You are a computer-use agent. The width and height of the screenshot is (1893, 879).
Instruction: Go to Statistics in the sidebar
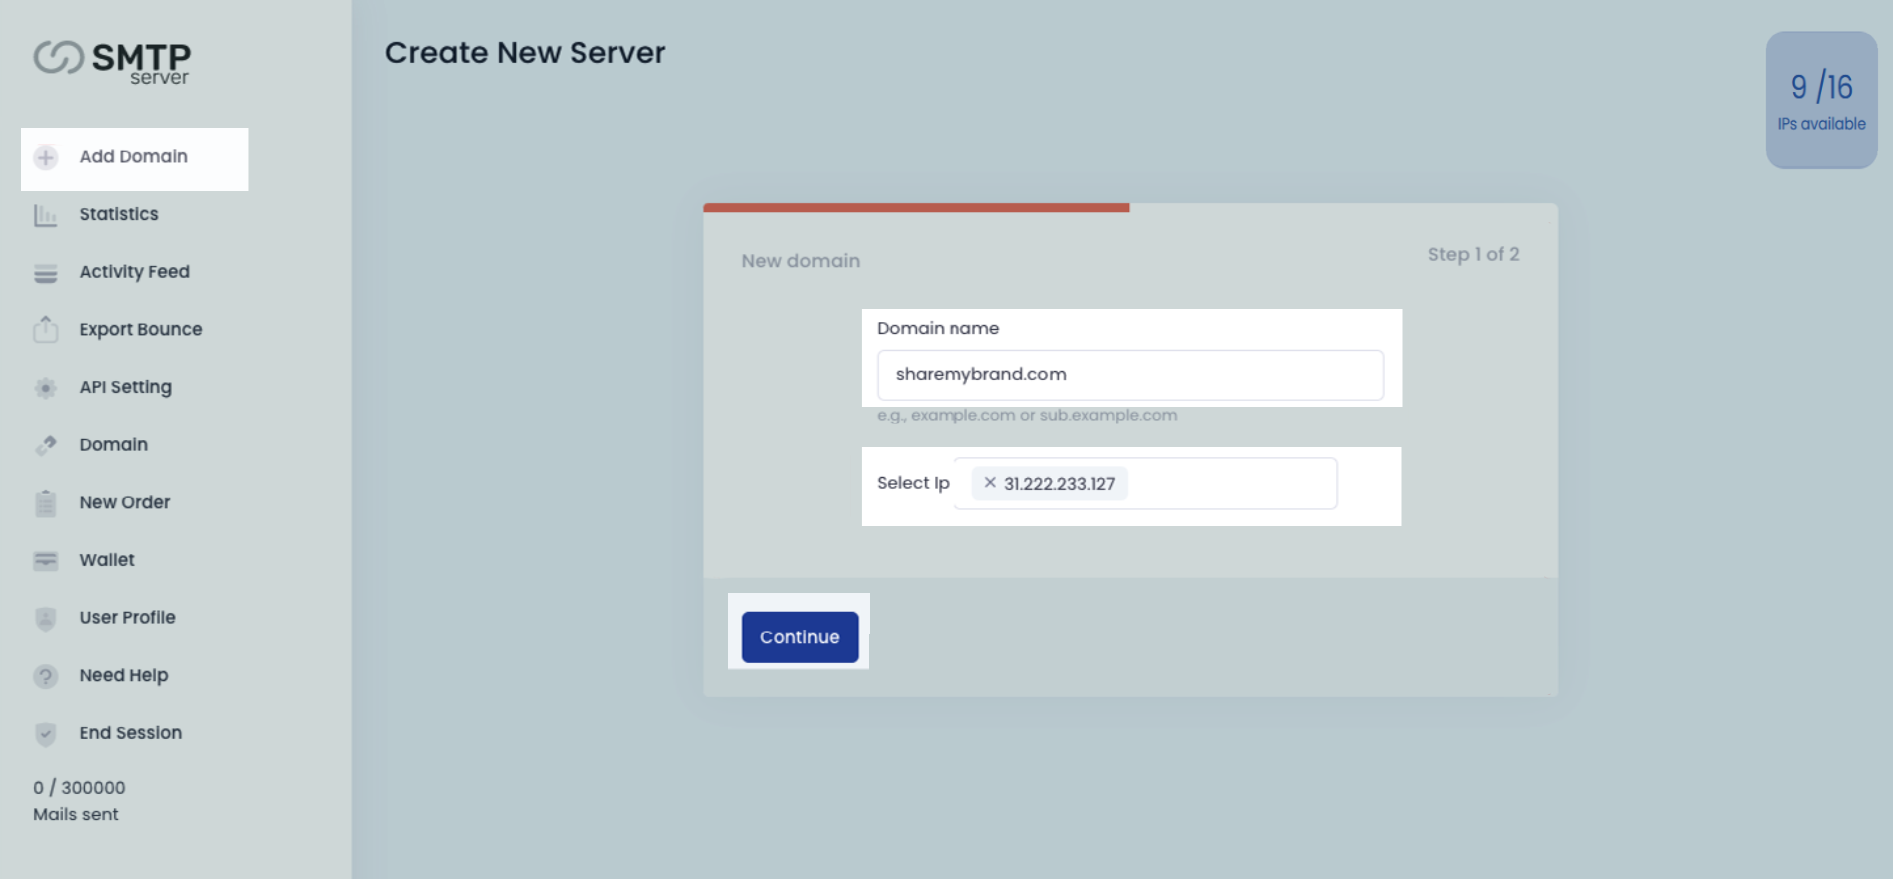(119, 214)
